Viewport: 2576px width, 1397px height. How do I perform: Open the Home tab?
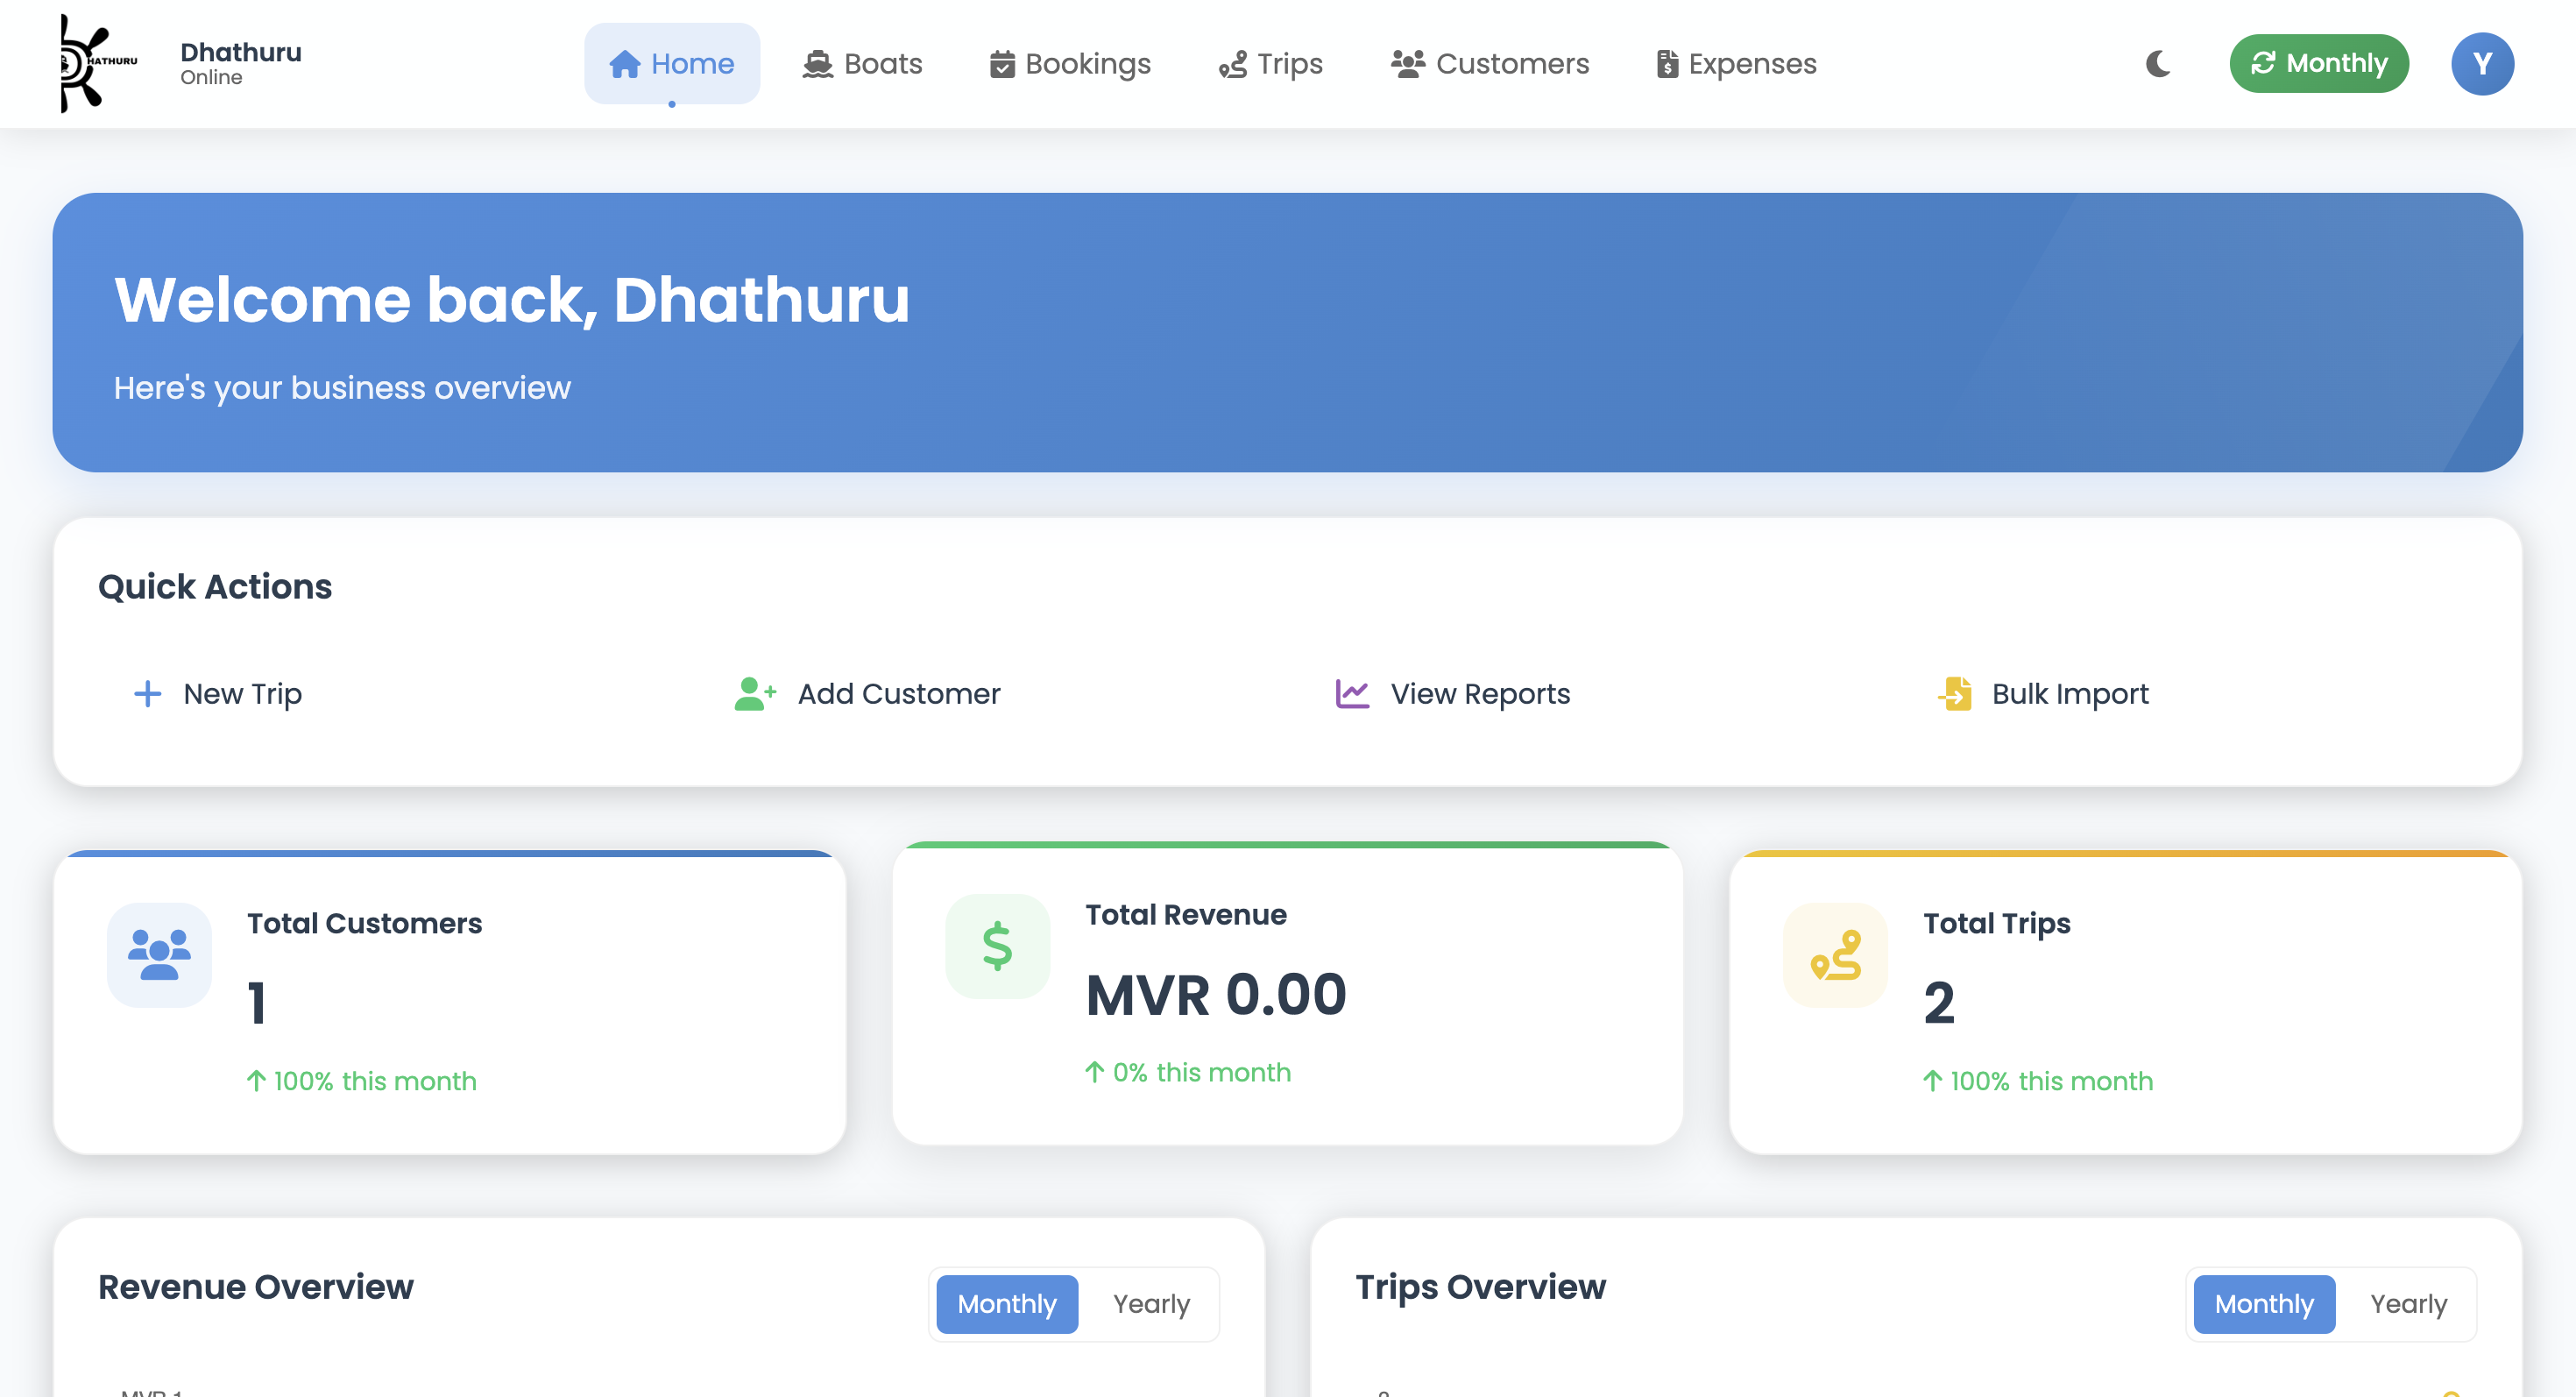(x=672, y=64)
